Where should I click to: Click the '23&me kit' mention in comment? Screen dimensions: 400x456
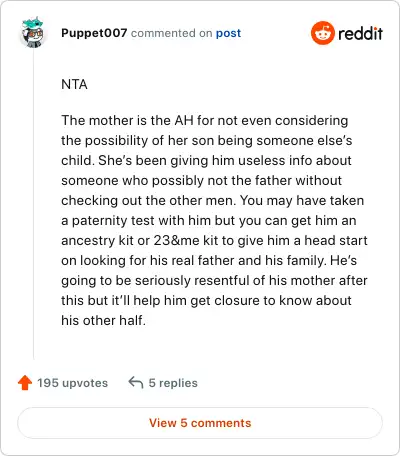[185, 240]
